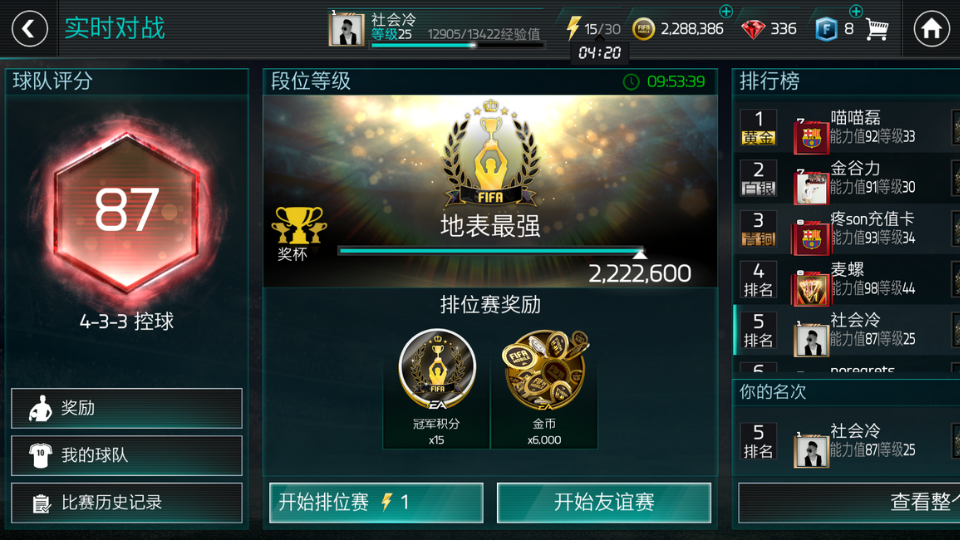Tap the trophy progress bar marker
This screenshot has height=540, width=960.
(640, 253)
